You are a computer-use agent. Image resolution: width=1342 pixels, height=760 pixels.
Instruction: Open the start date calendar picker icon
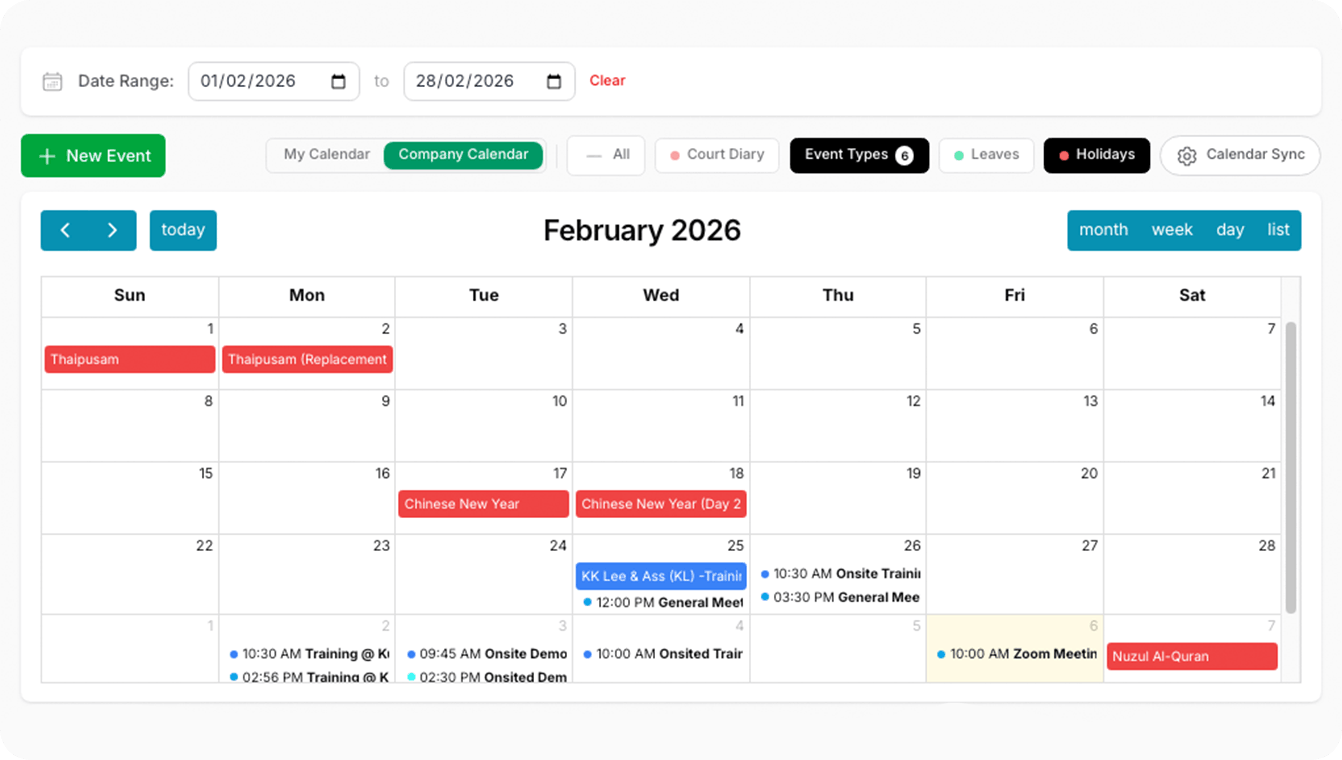[339, 82]
